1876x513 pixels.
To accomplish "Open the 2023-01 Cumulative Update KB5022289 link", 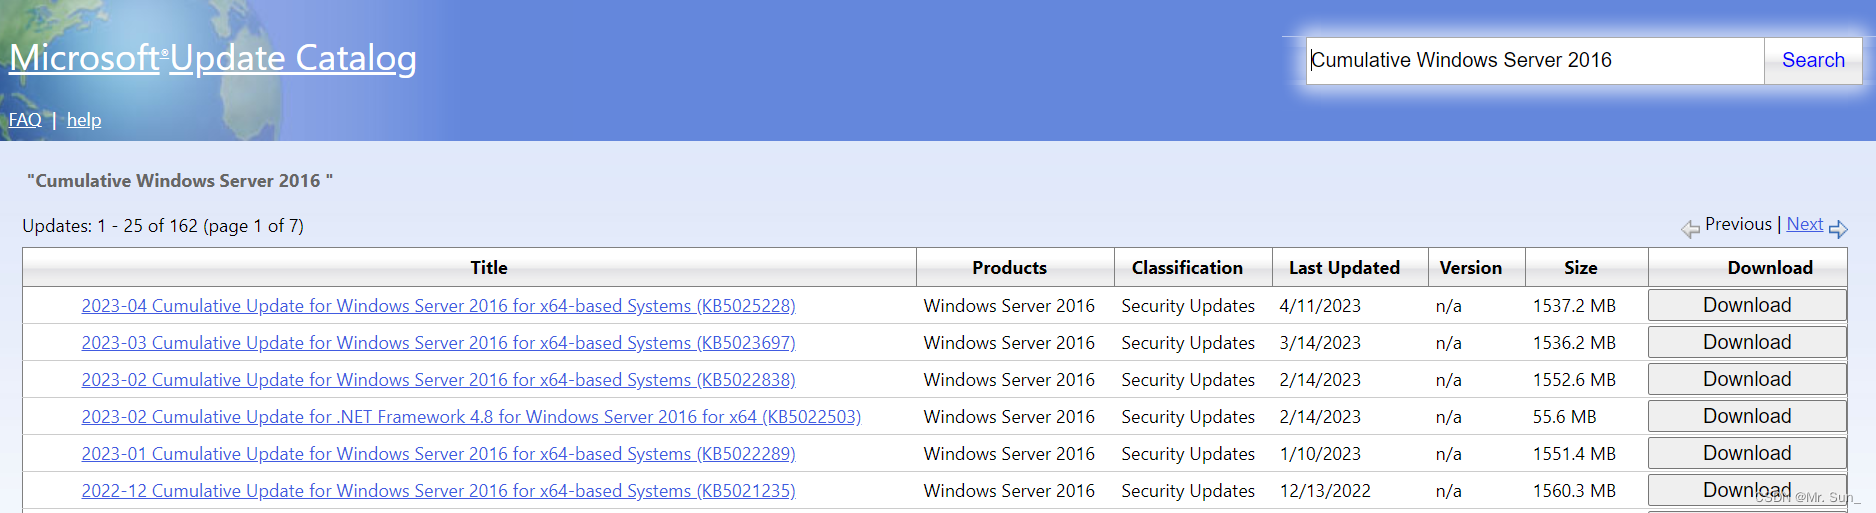I will click(438, 454).
